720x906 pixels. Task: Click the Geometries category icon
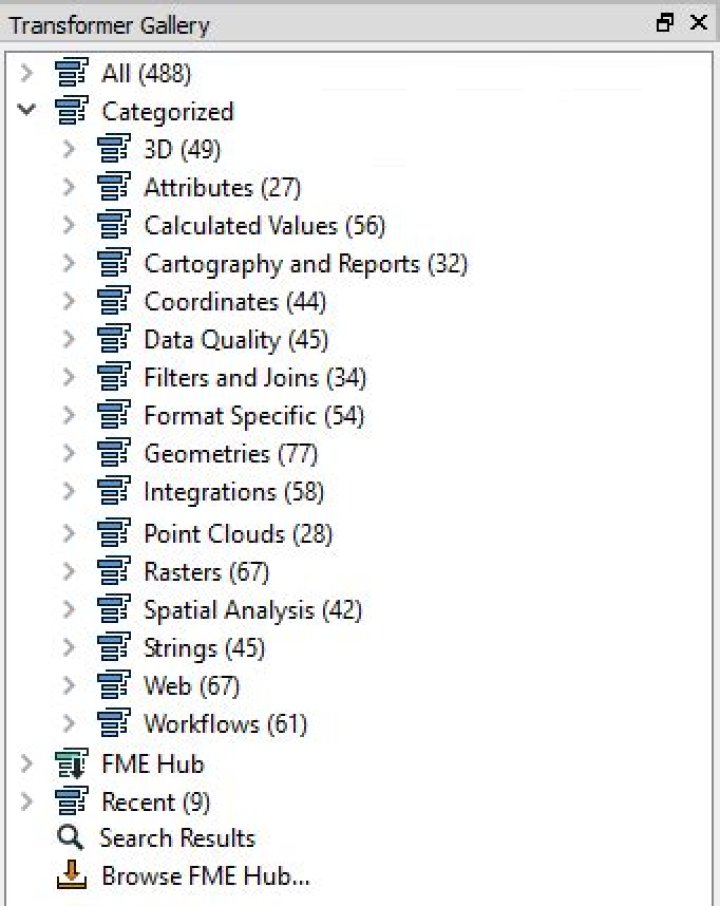pyautogui.click(x=114, y=453)
